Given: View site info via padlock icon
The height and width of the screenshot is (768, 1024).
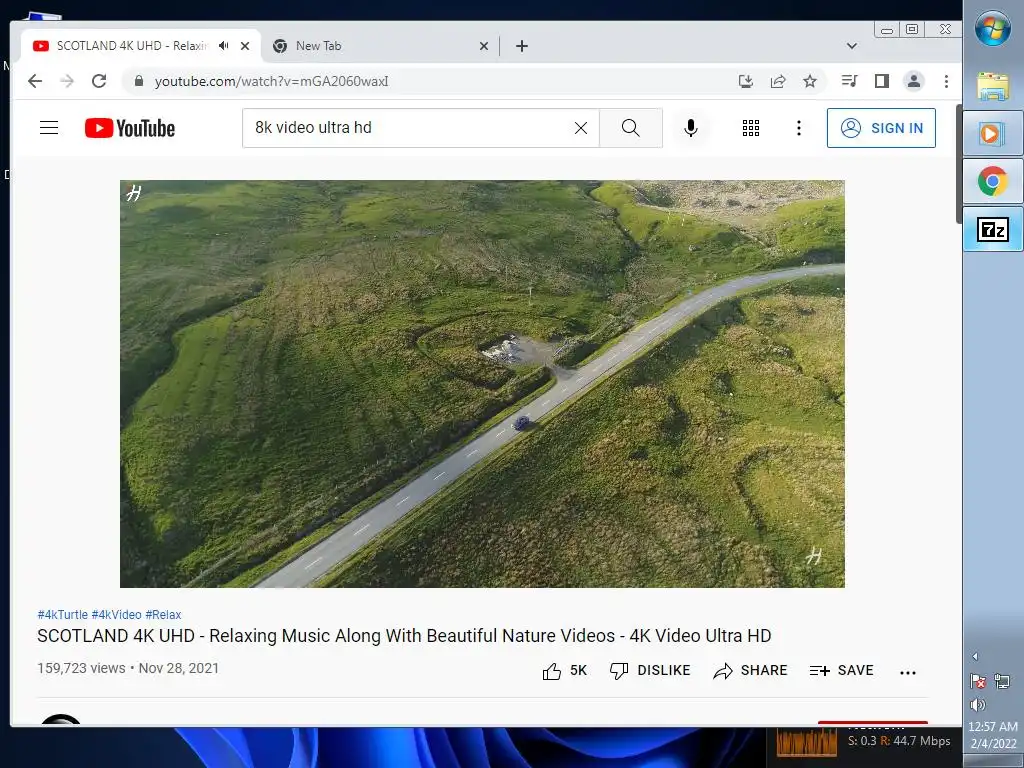Looking at the screenshot, I should click(x=138, y=81).
